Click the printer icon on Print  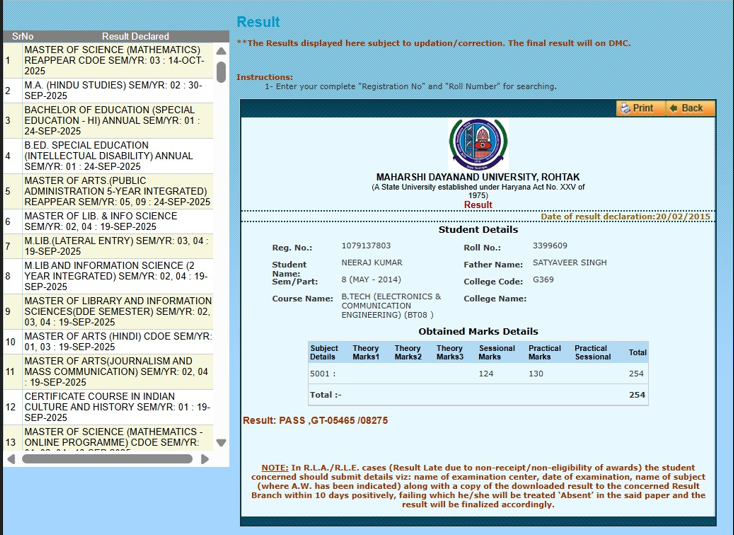625,108
